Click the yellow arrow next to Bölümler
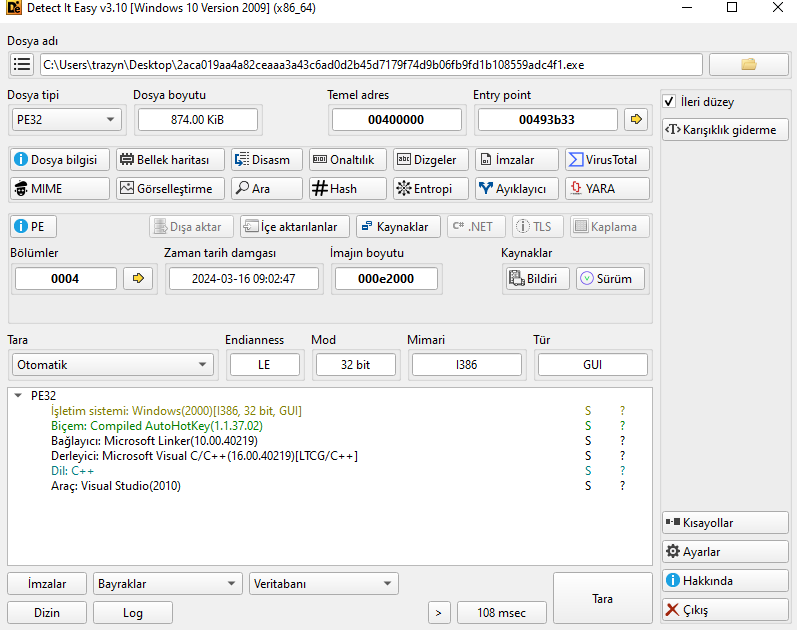This screenshot has height=630, width=797. [x=138, y=279]
